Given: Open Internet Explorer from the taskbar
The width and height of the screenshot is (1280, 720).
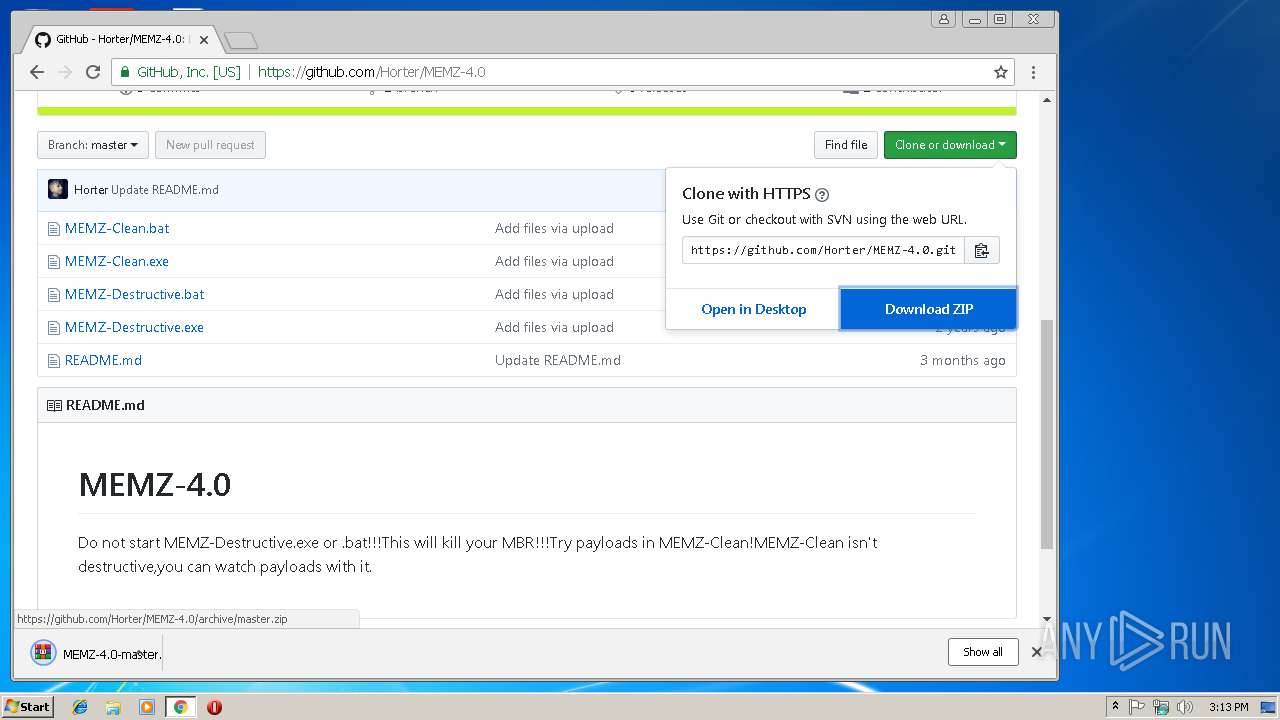Looking at the screenshot, I should point(80,707).
